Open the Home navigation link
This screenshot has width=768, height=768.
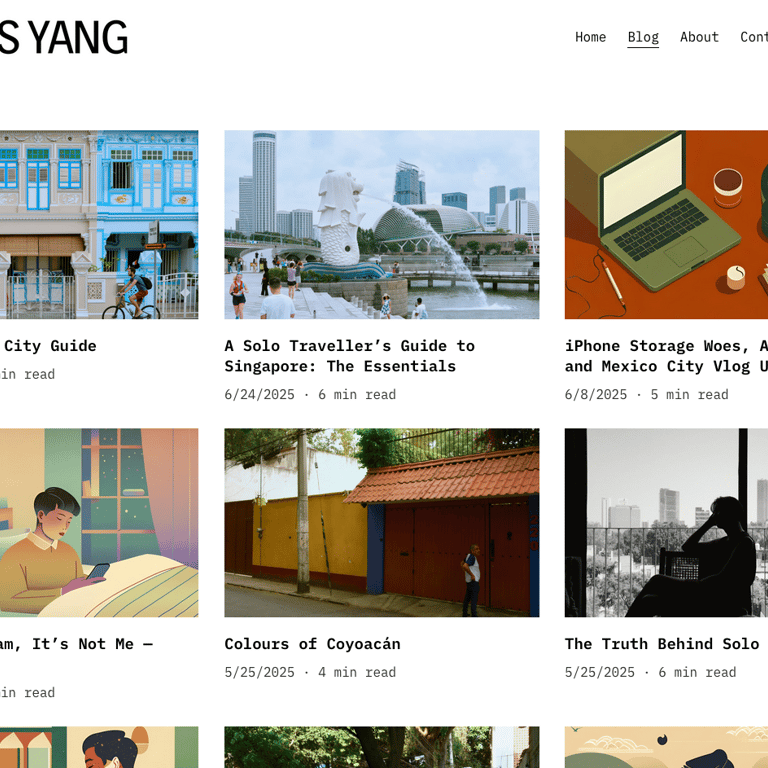(590, 37)
